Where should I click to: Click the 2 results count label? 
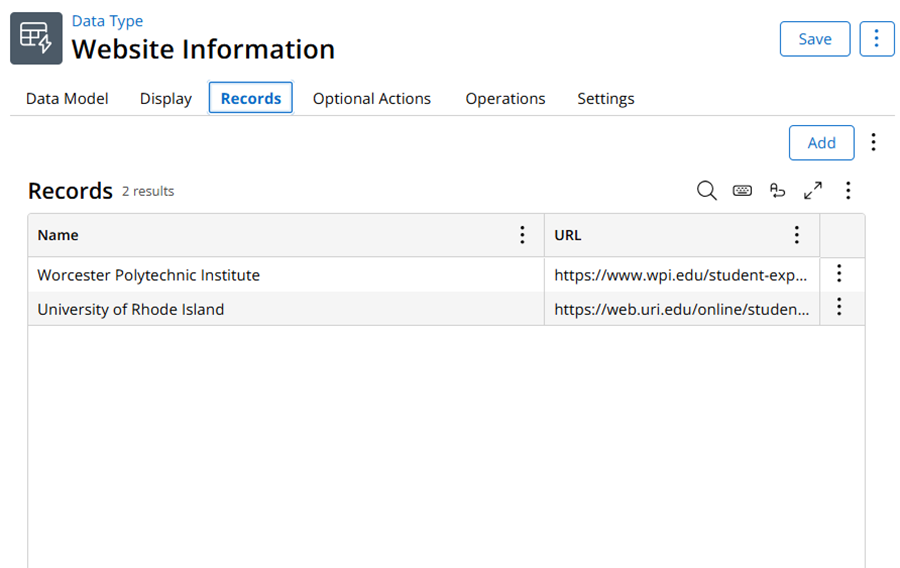point(148,191)
